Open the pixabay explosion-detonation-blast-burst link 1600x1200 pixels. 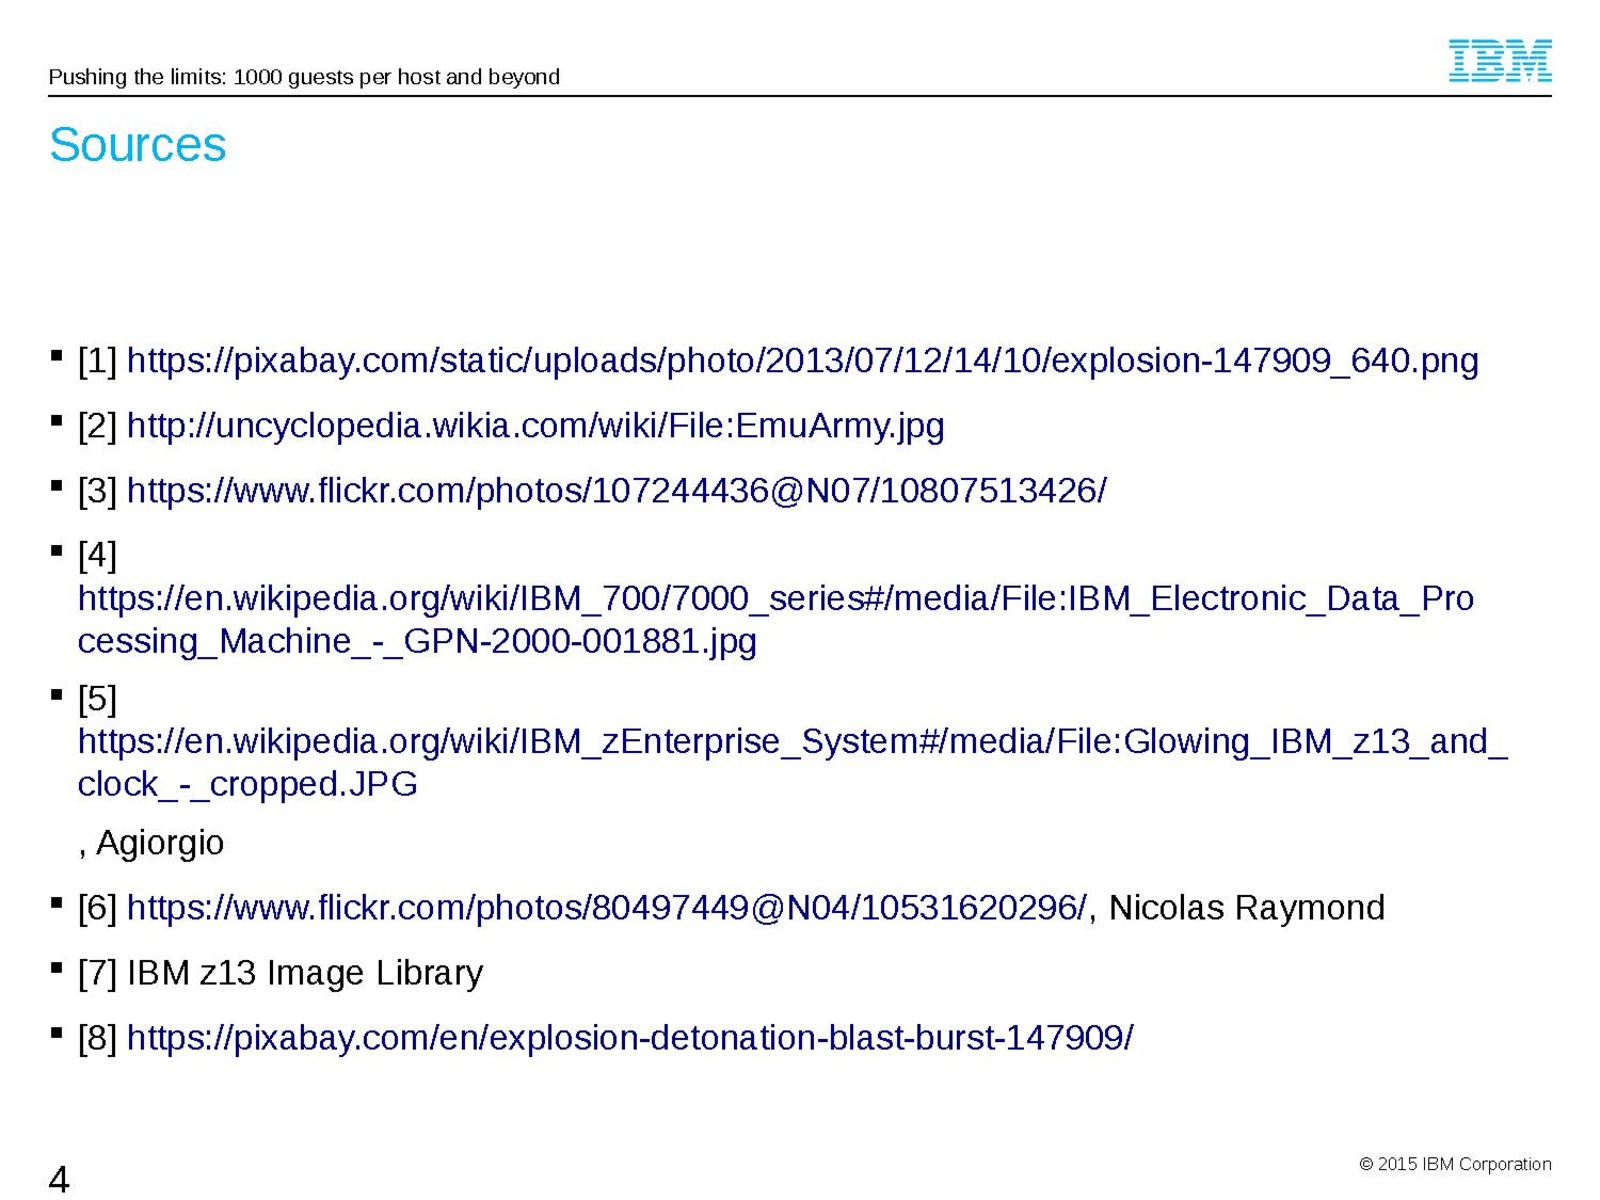tap(630, 1038)
